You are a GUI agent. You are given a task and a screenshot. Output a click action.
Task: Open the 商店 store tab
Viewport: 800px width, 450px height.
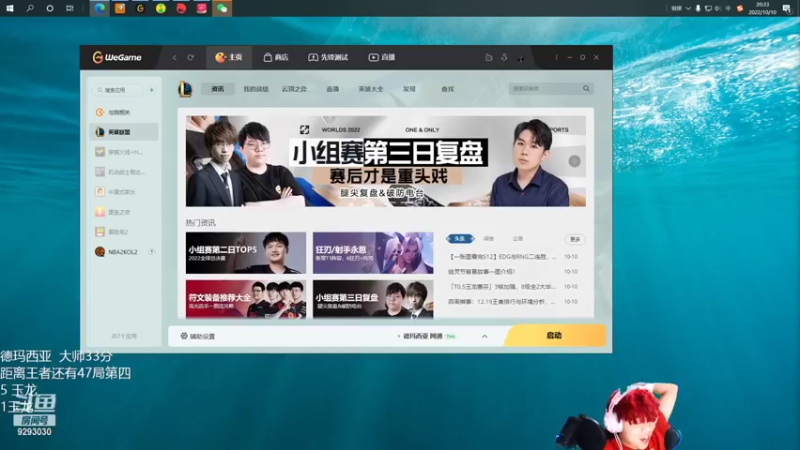pyautogui.click(x=276, y=57)
